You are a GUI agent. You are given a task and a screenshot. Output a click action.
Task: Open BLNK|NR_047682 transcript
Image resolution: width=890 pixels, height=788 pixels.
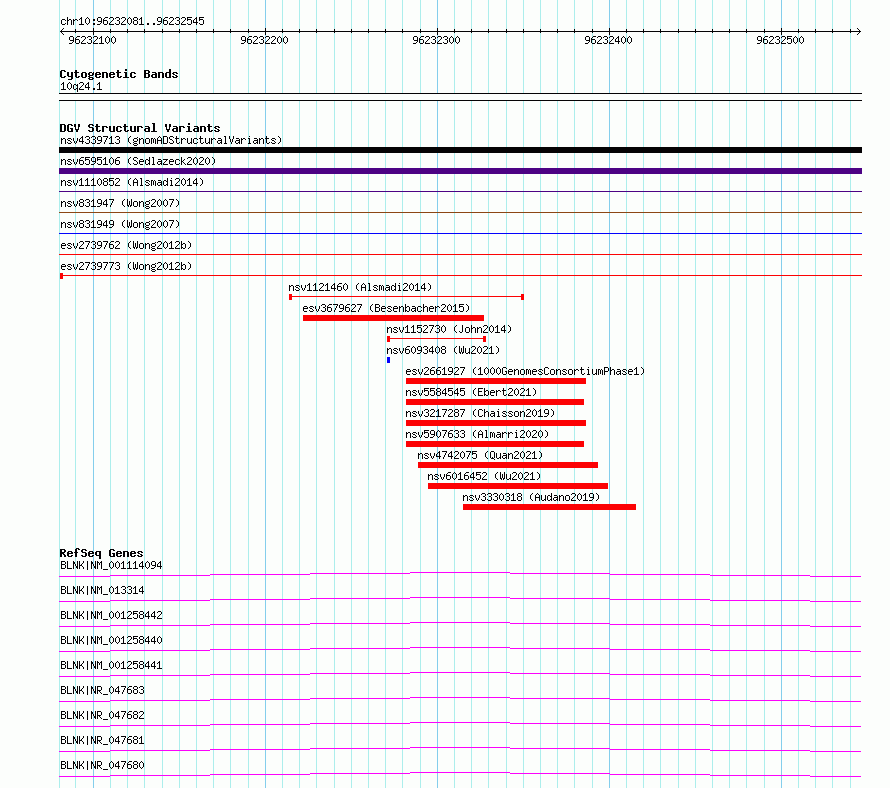tap(102, 715)
